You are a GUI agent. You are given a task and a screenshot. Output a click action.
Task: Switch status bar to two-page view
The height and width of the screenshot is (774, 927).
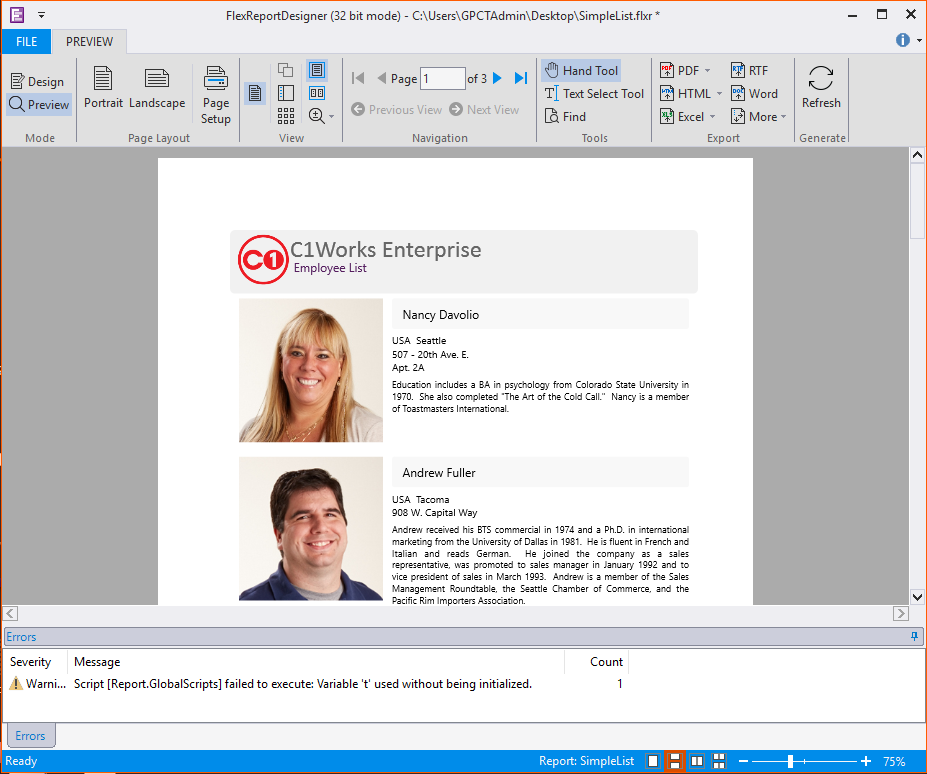click(697, 761)
